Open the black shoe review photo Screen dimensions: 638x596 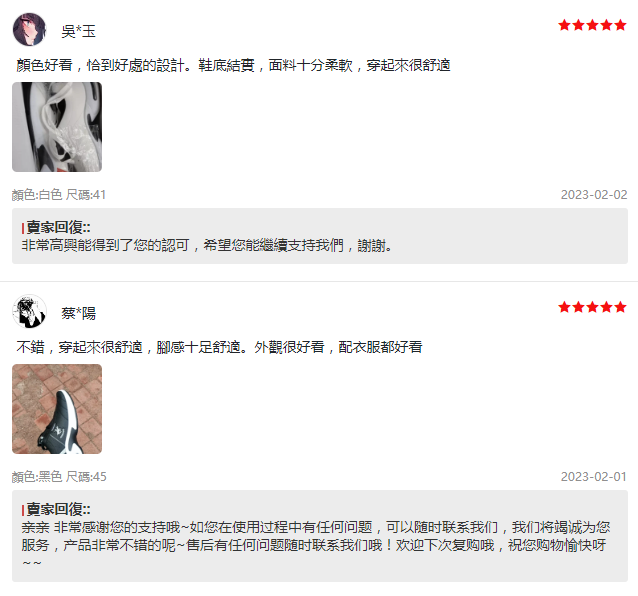point(57,409)
